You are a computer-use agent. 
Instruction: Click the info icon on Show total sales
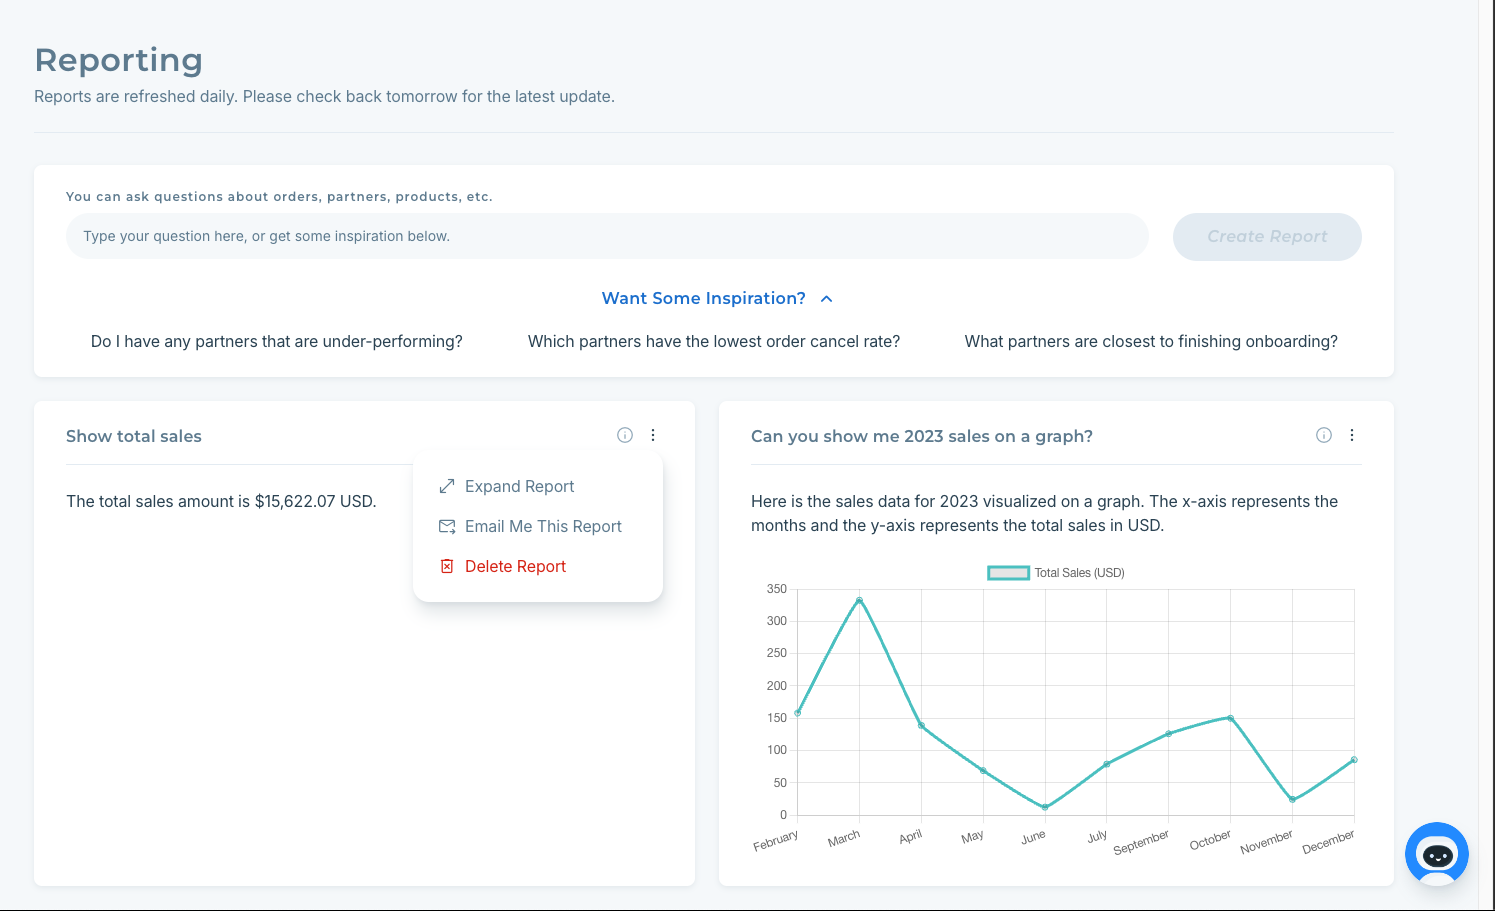(x=625, y=435)
